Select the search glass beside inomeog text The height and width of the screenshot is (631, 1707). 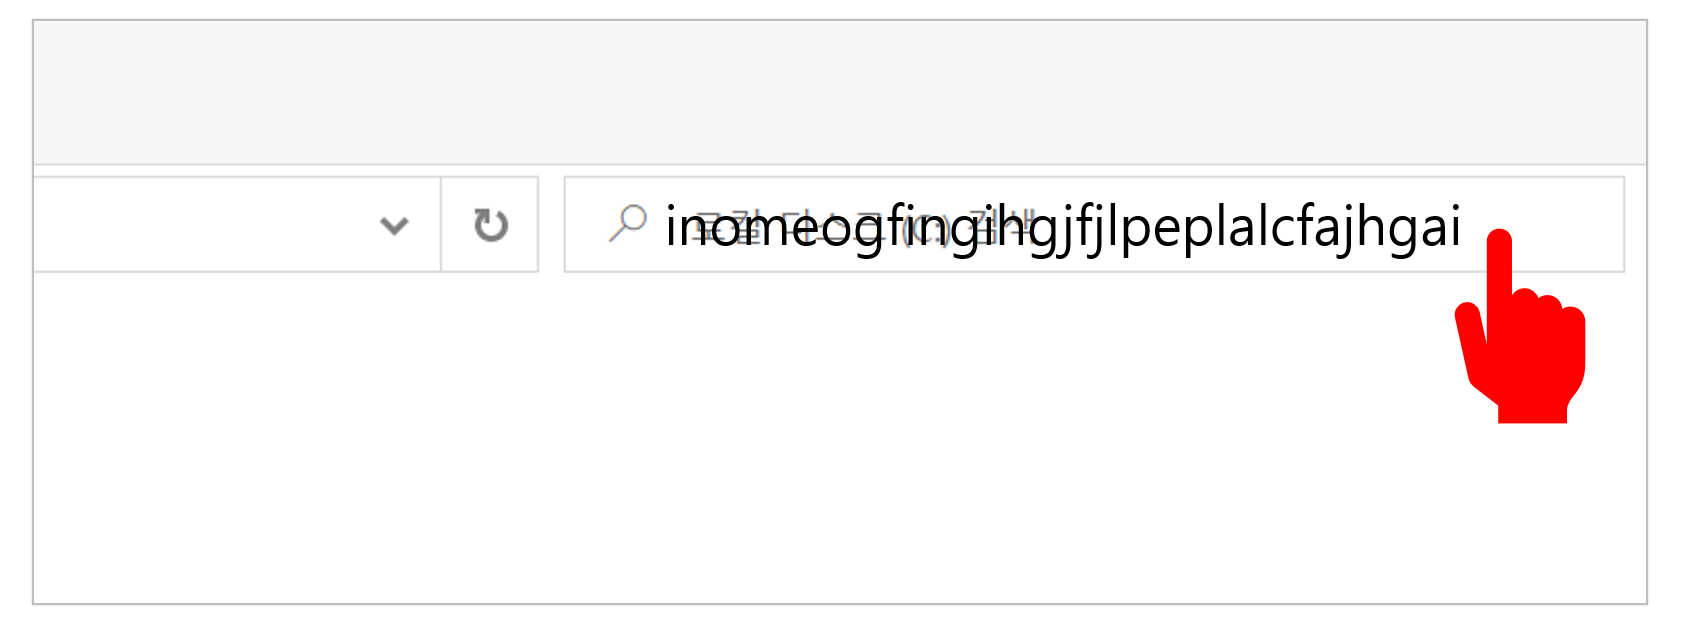[x=628, y=224]
